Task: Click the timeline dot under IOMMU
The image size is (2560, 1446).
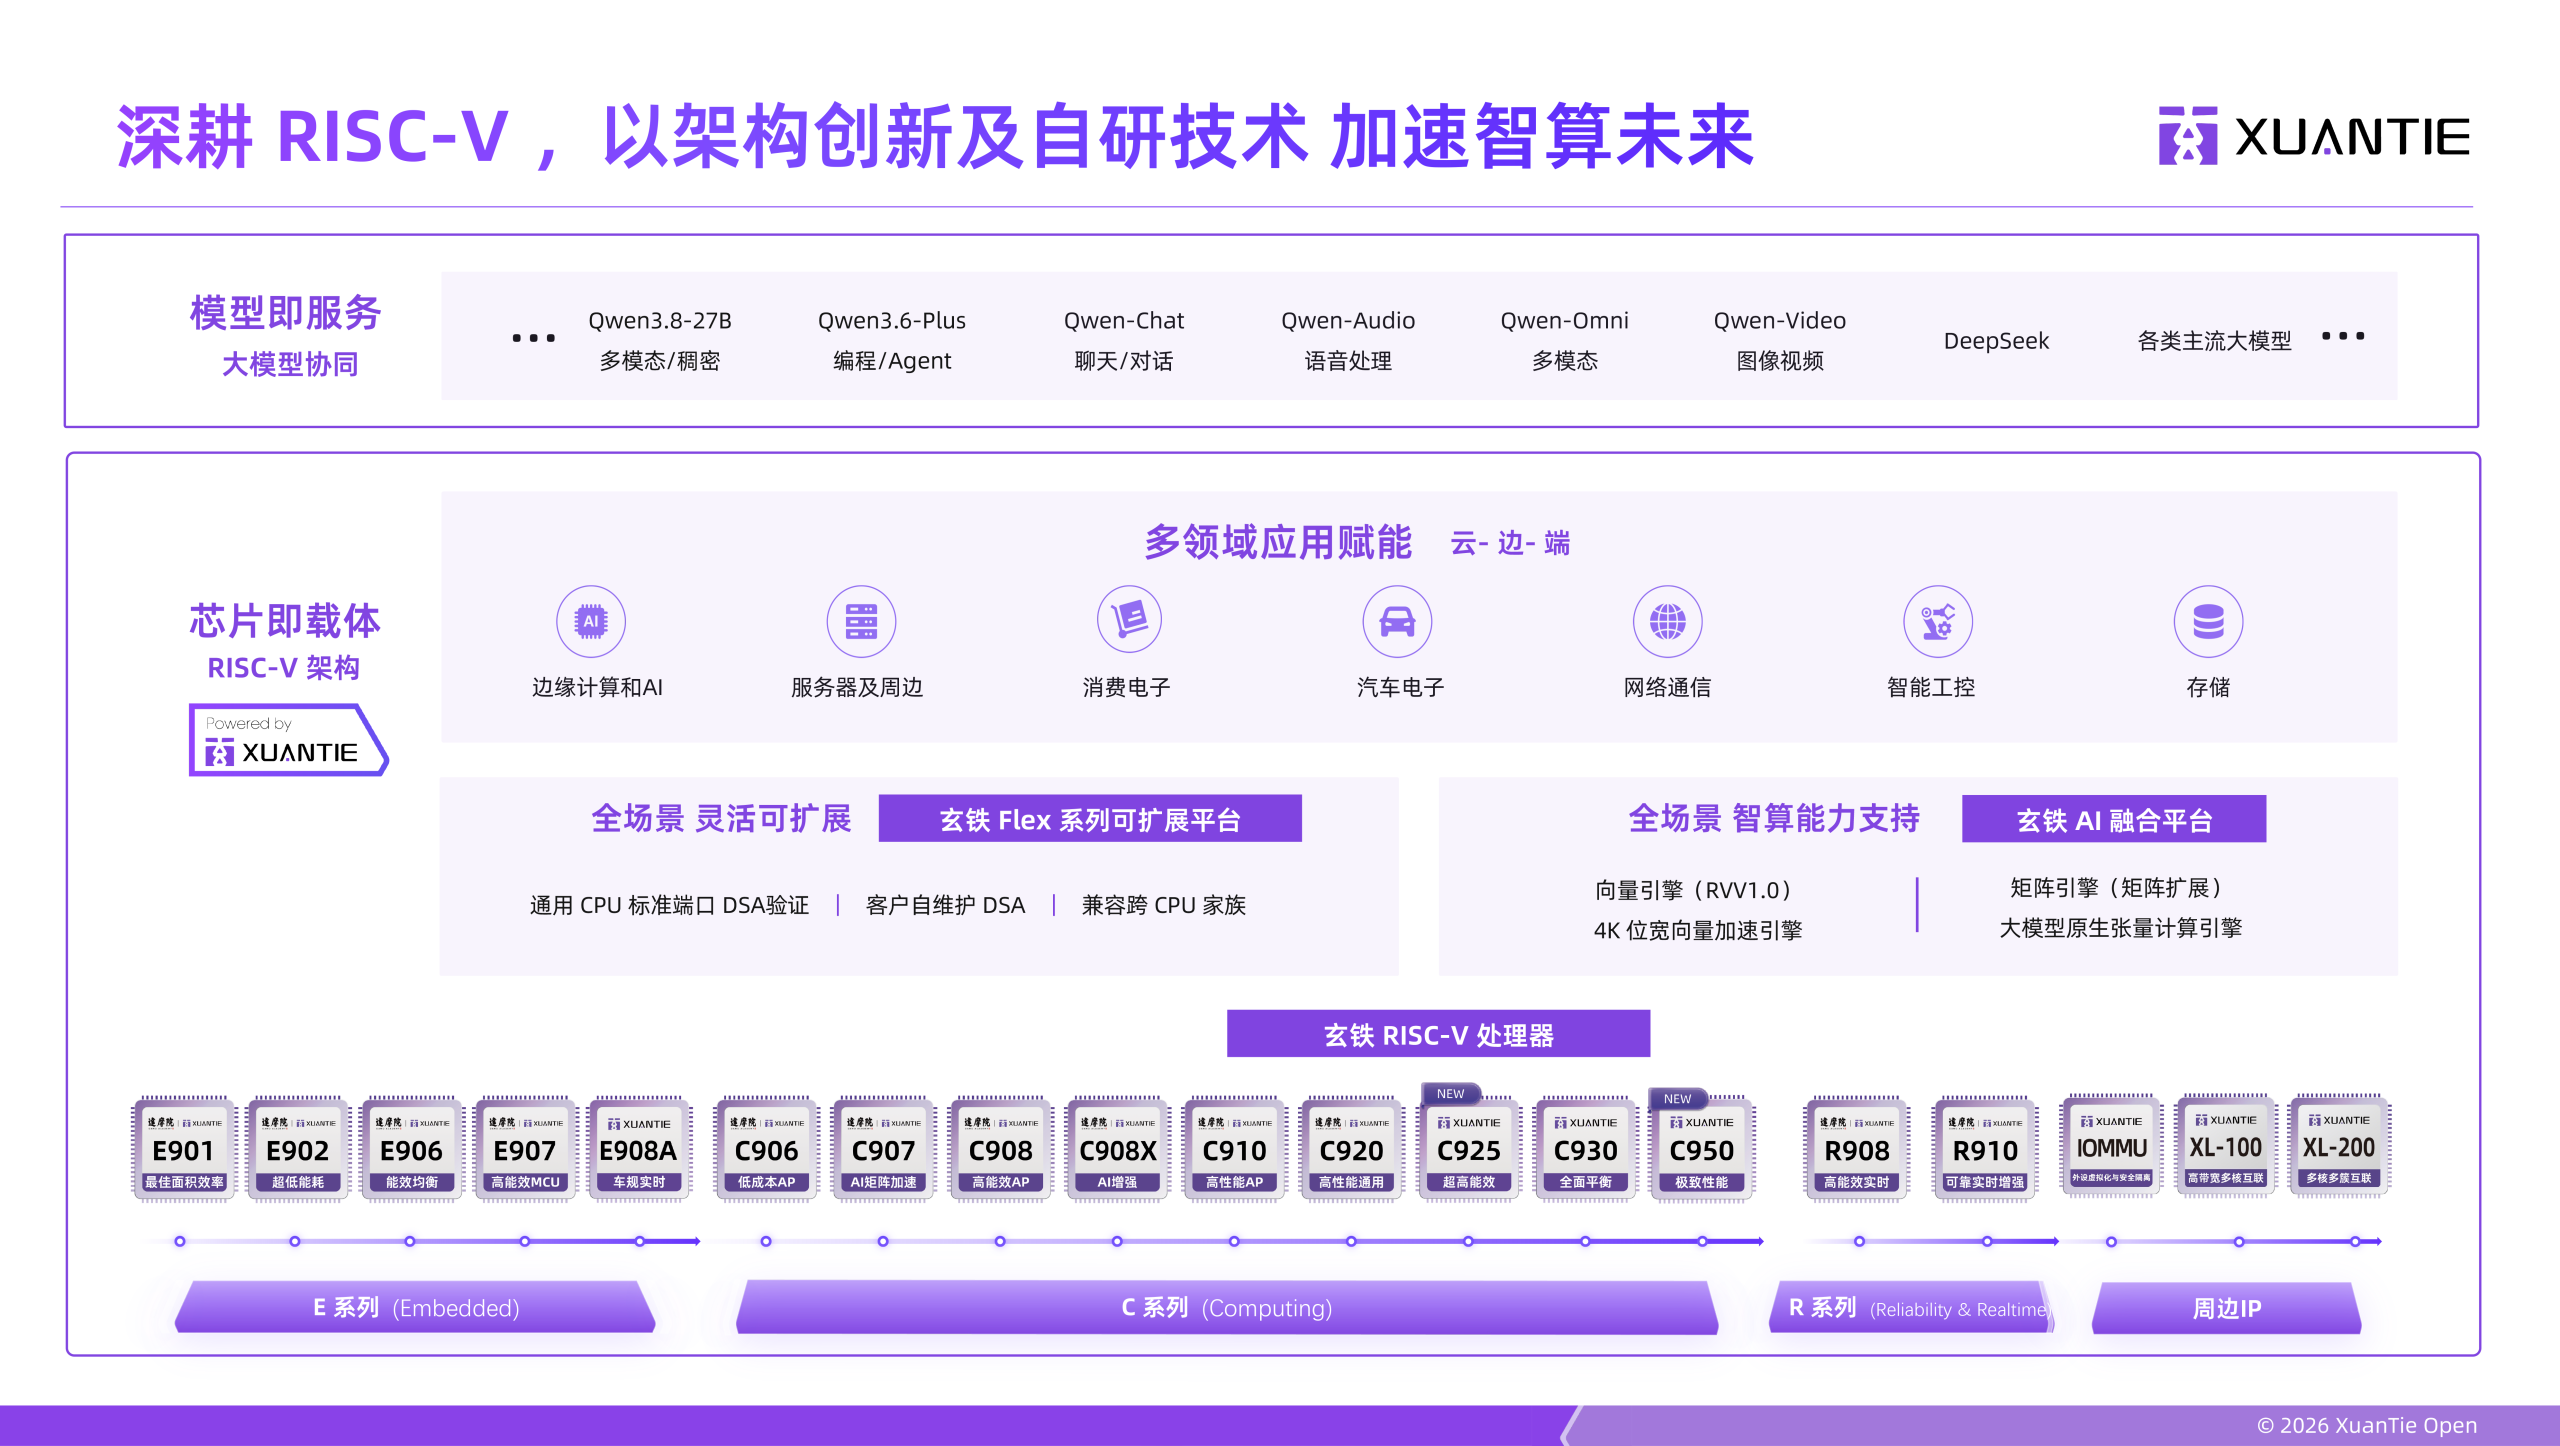Action: (2111, 1241)
